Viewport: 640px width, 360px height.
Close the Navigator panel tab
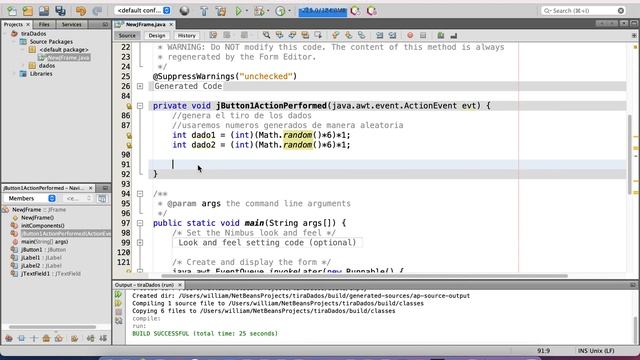[x=91, y=188]
